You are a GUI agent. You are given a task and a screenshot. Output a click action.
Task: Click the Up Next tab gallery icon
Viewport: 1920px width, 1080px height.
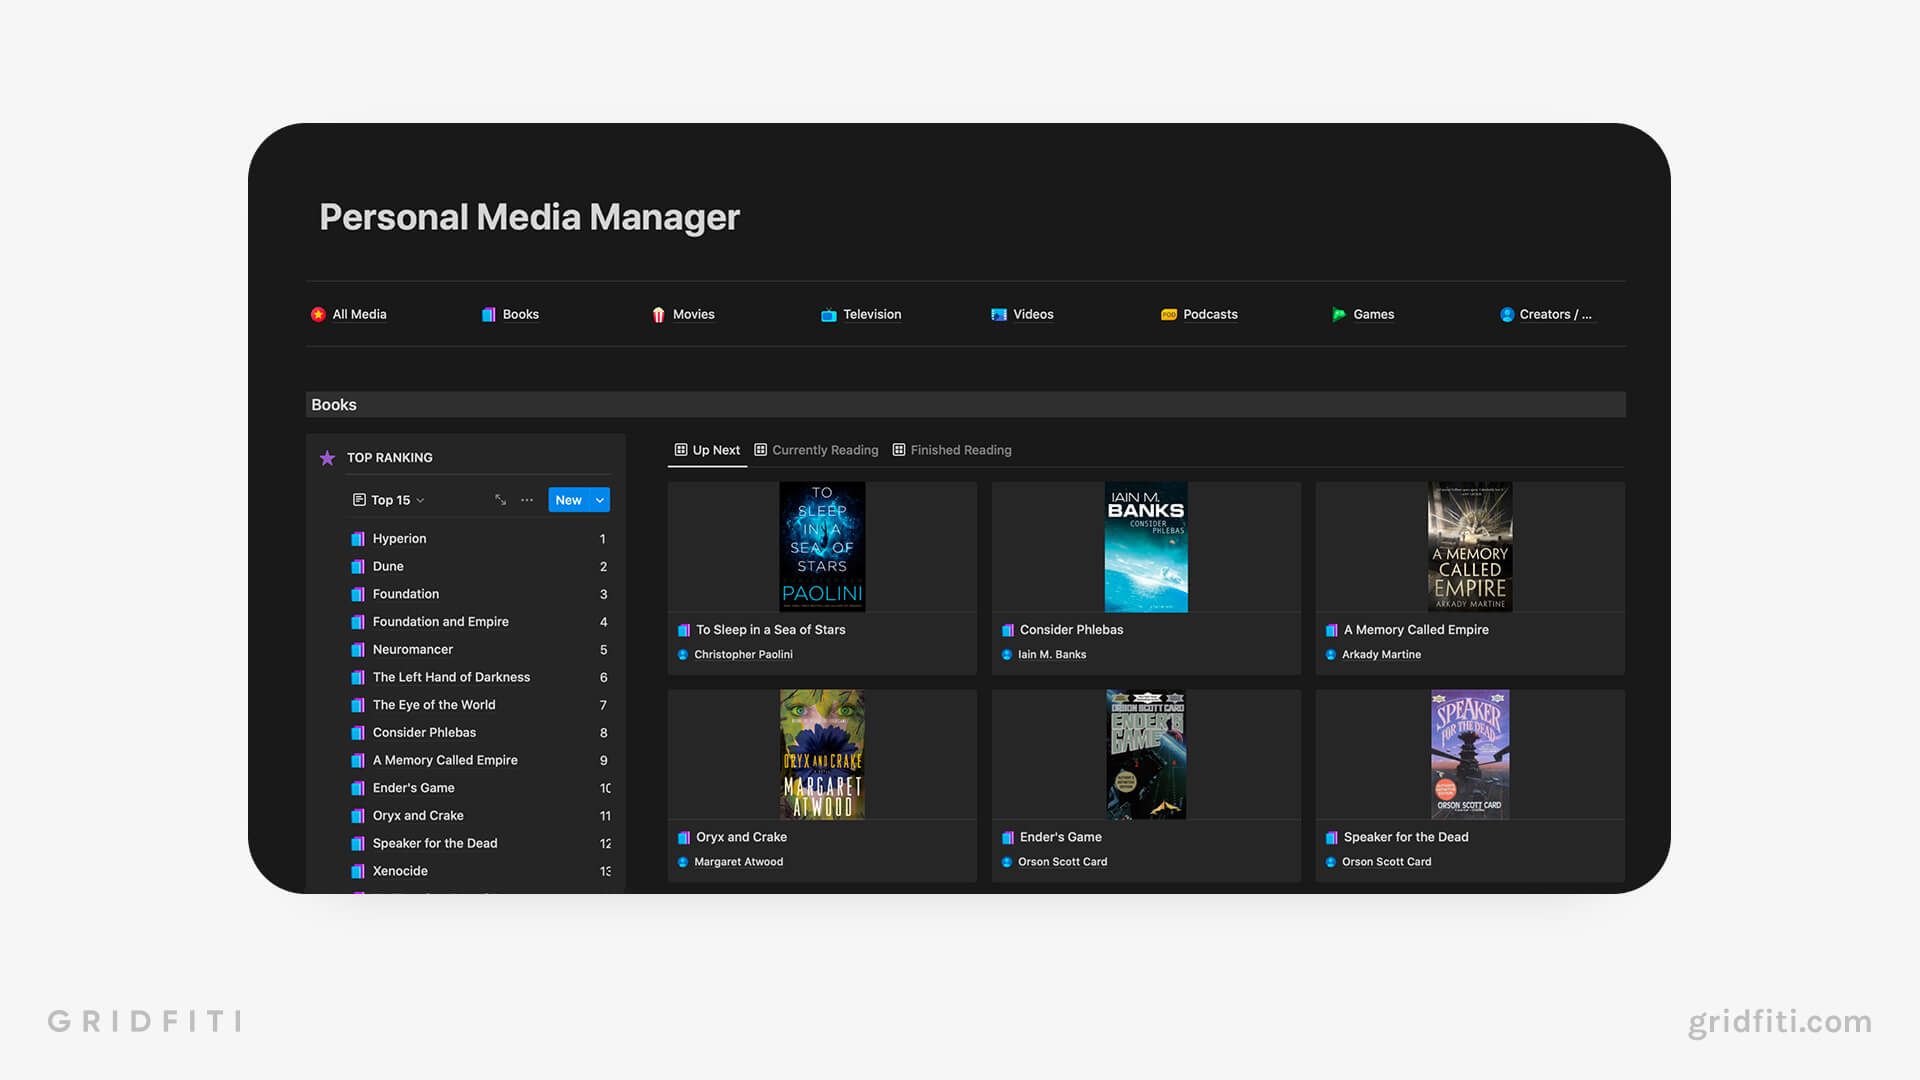pos(681,450)
